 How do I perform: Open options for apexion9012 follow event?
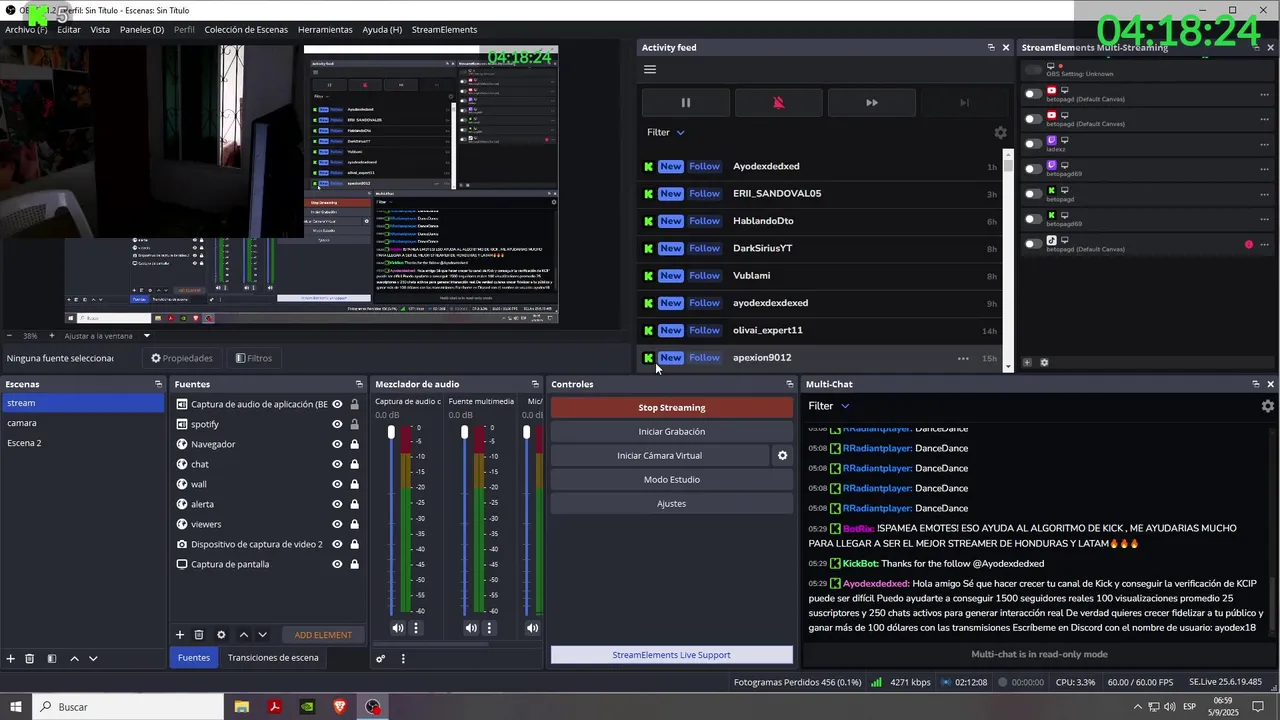[963, 358]
